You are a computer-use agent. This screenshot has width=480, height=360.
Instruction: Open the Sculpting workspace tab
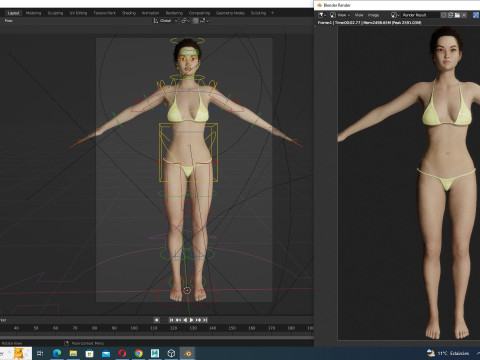55,13
